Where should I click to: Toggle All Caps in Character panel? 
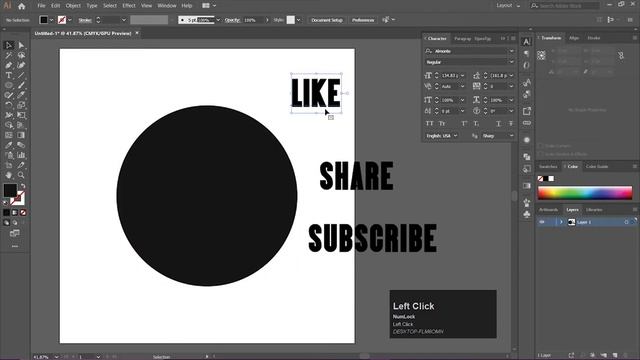point(429,123)
